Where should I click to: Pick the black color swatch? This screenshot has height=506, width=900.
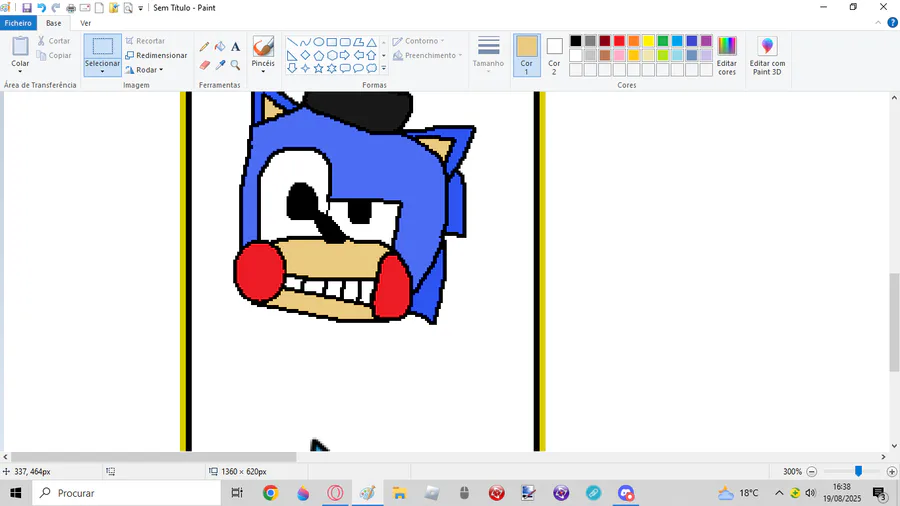pyautogui.click(x=576, y=41)
